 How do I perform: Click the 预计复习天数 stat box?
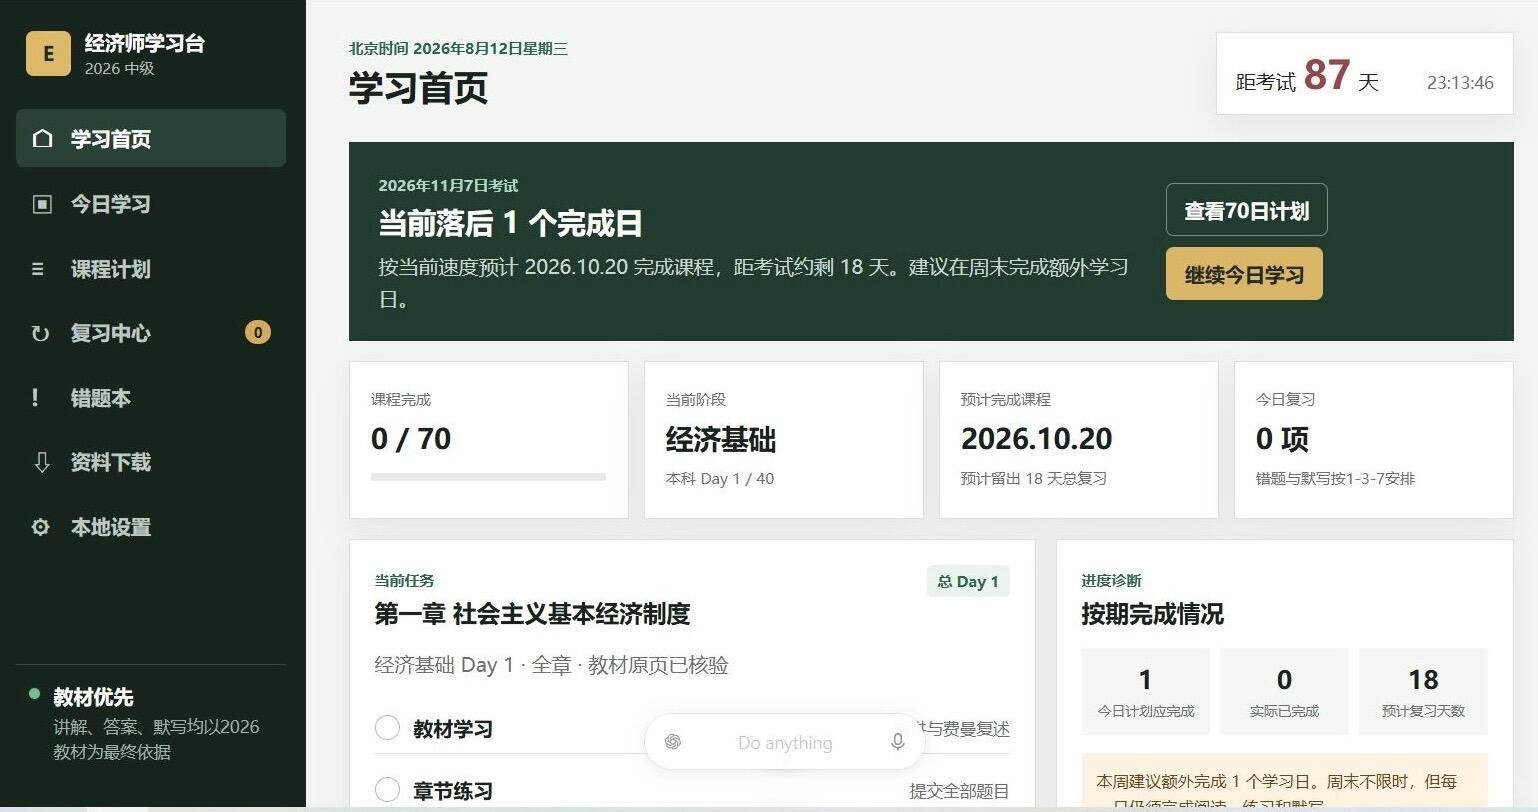tap(1423, 691)
